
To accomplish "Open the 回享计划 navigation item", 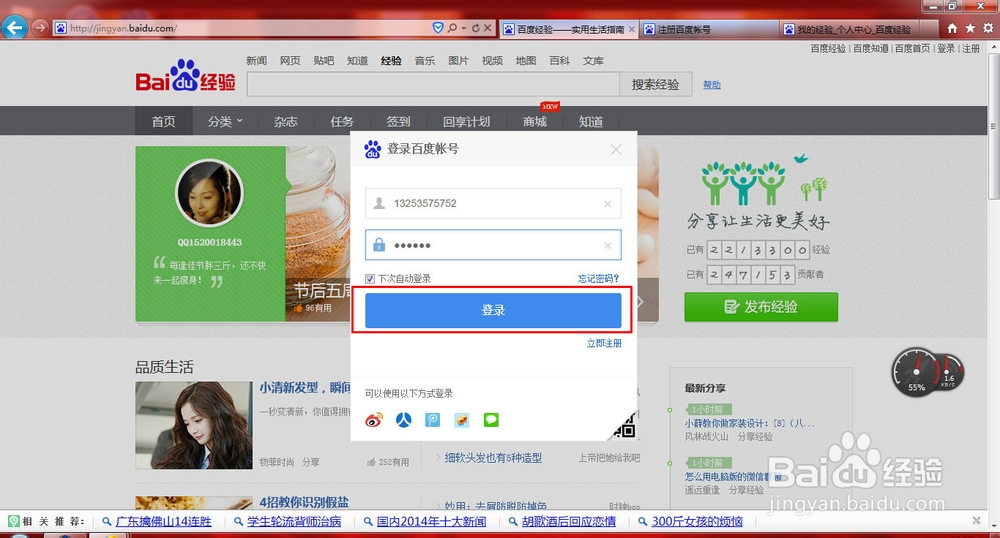I will pos(466,121).
